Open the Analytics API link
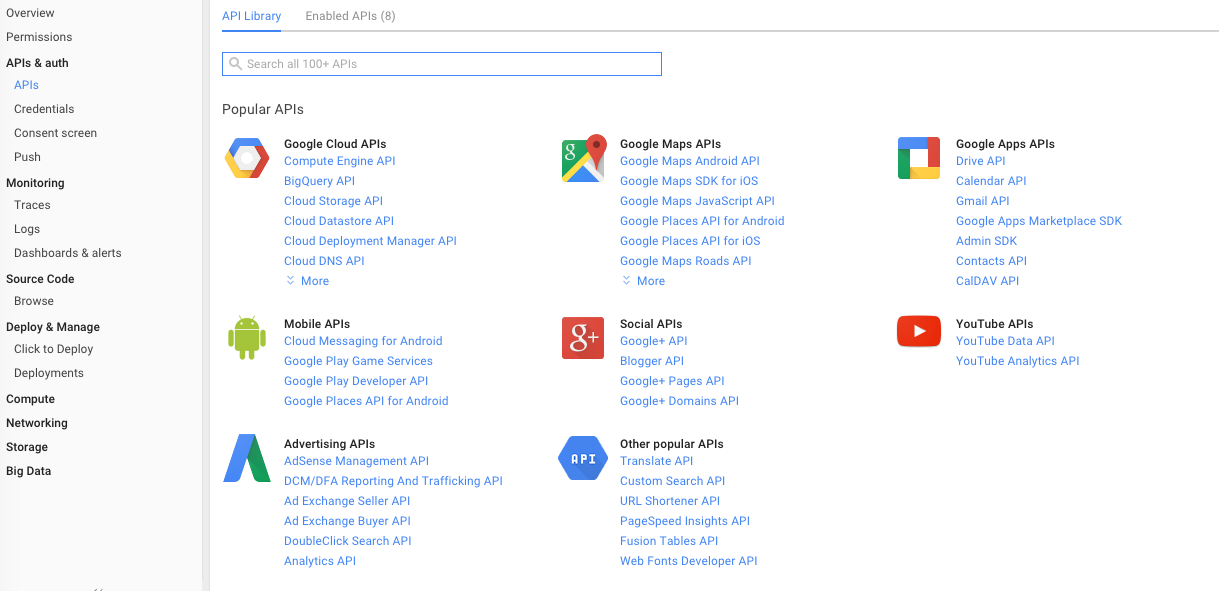The width and height of the screenshot is (1219, 591). pos(320,561)
